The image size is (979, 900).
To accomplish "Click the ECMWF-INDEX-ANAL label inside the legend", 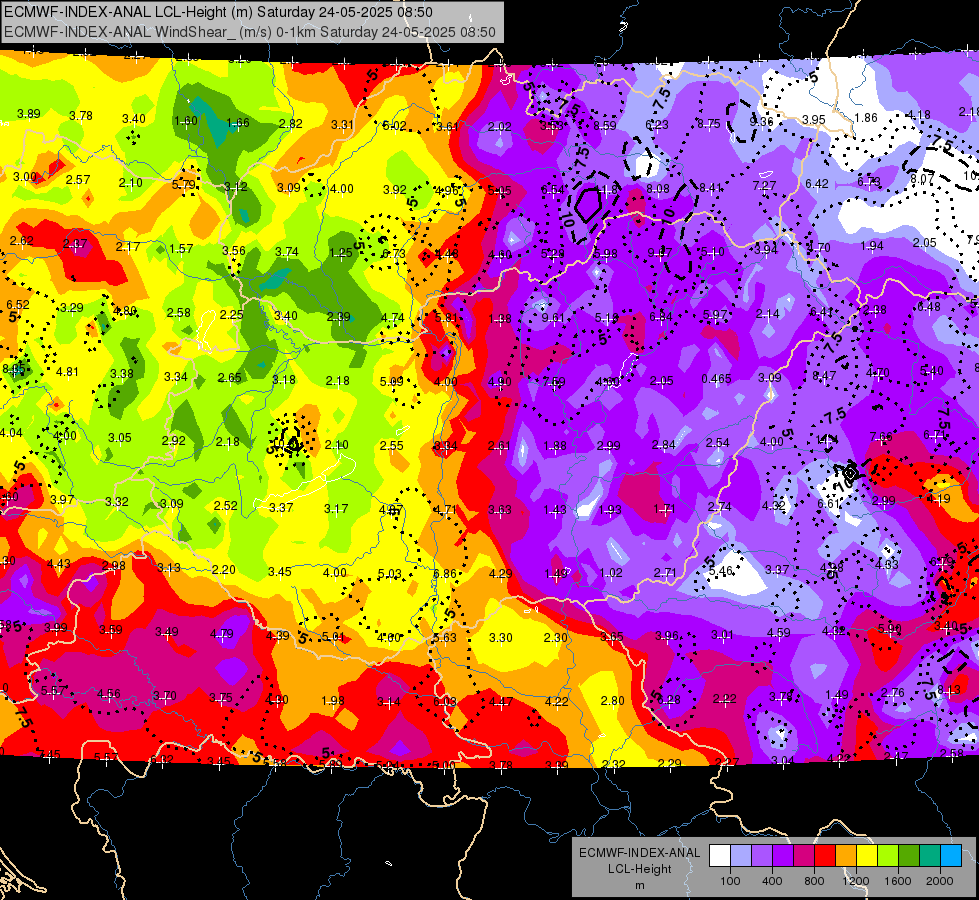I will point(640,853).
